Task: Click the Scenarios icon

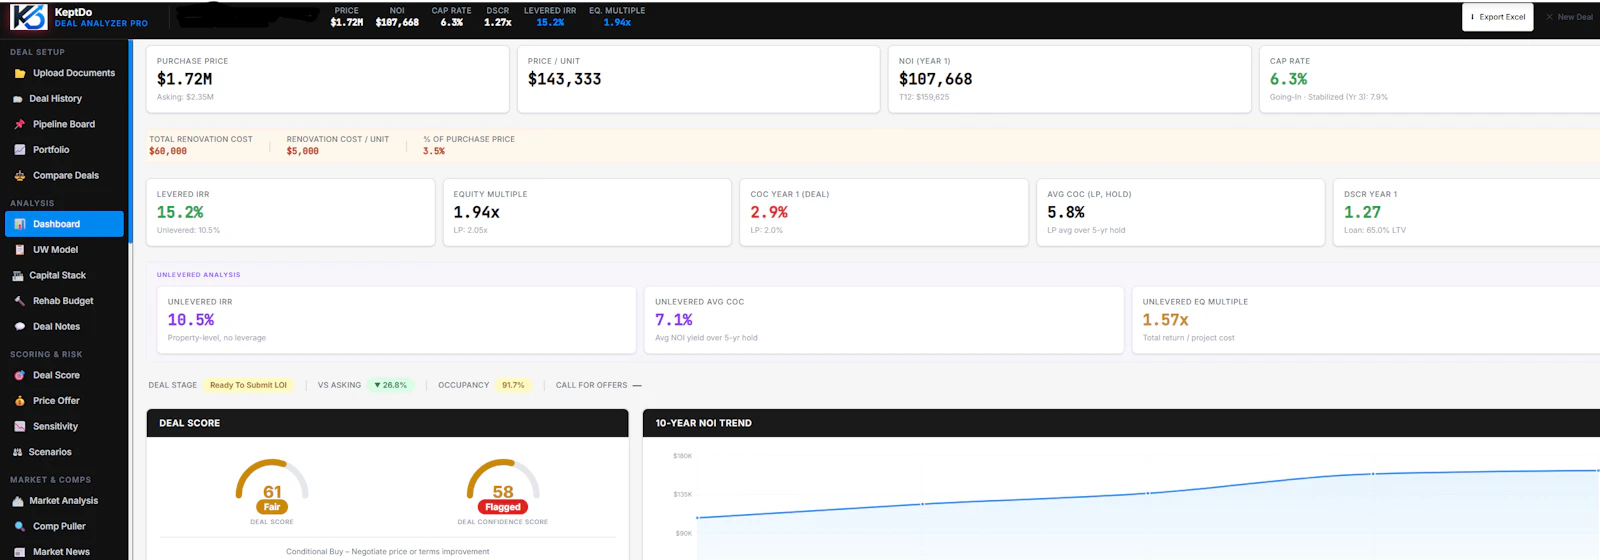Action: [18, 452]
